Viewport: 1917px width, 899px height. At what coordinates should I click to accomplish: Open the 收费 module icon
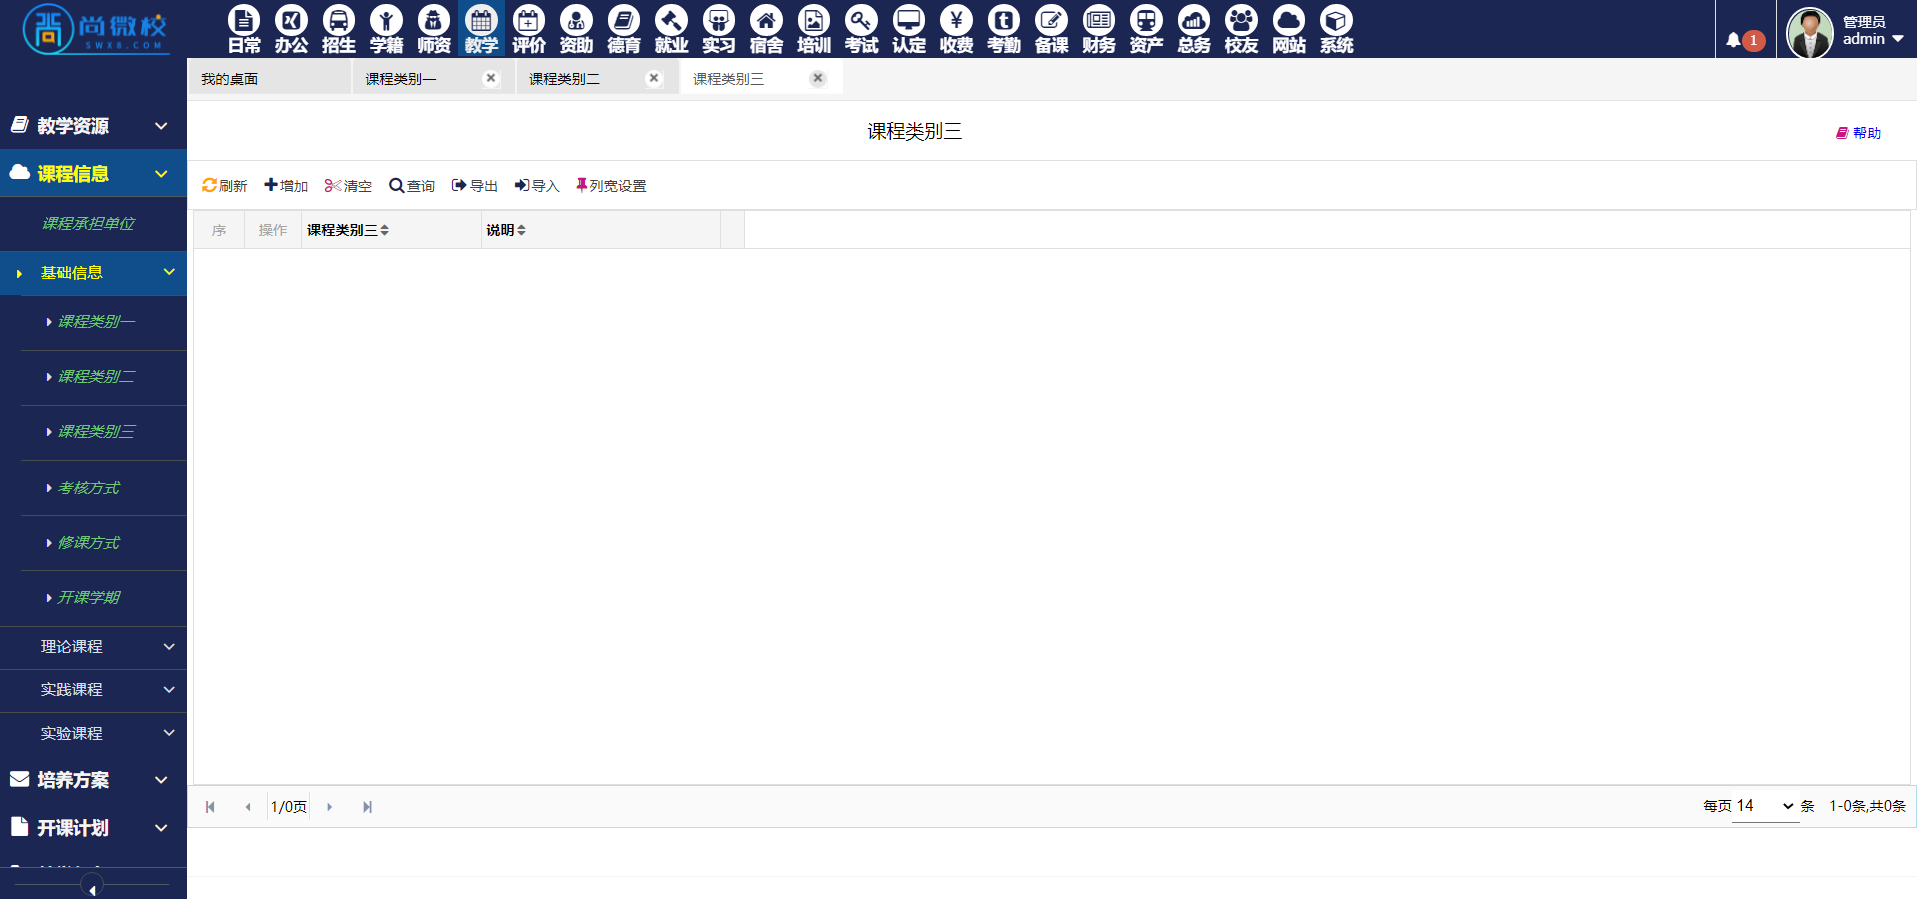click(956, 29)
